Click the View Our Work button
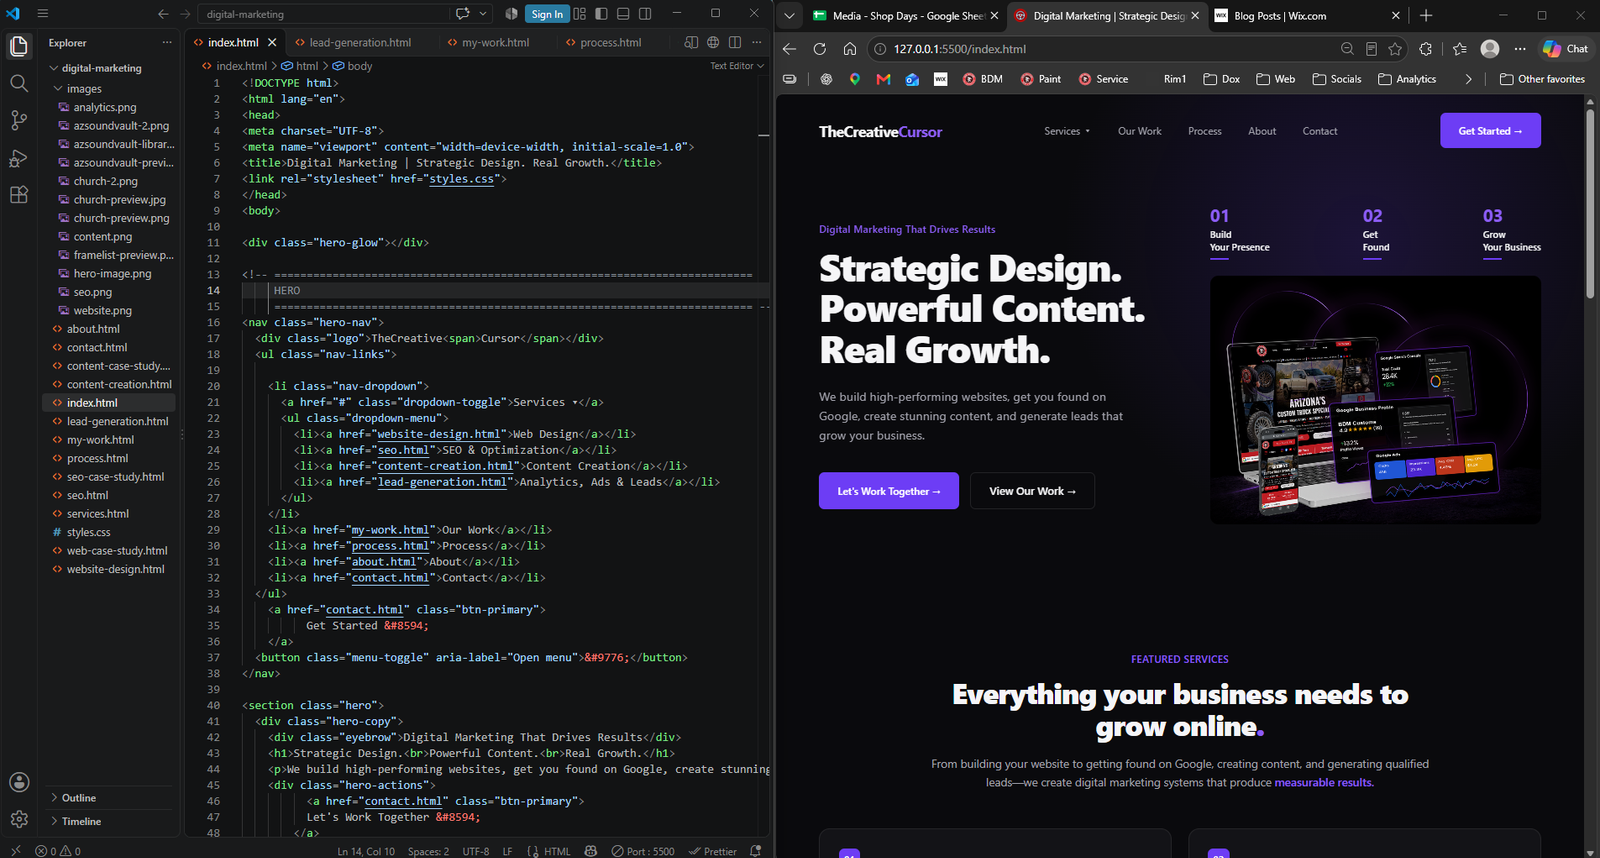The image size is (1600, 858). tap(1032, 491)
